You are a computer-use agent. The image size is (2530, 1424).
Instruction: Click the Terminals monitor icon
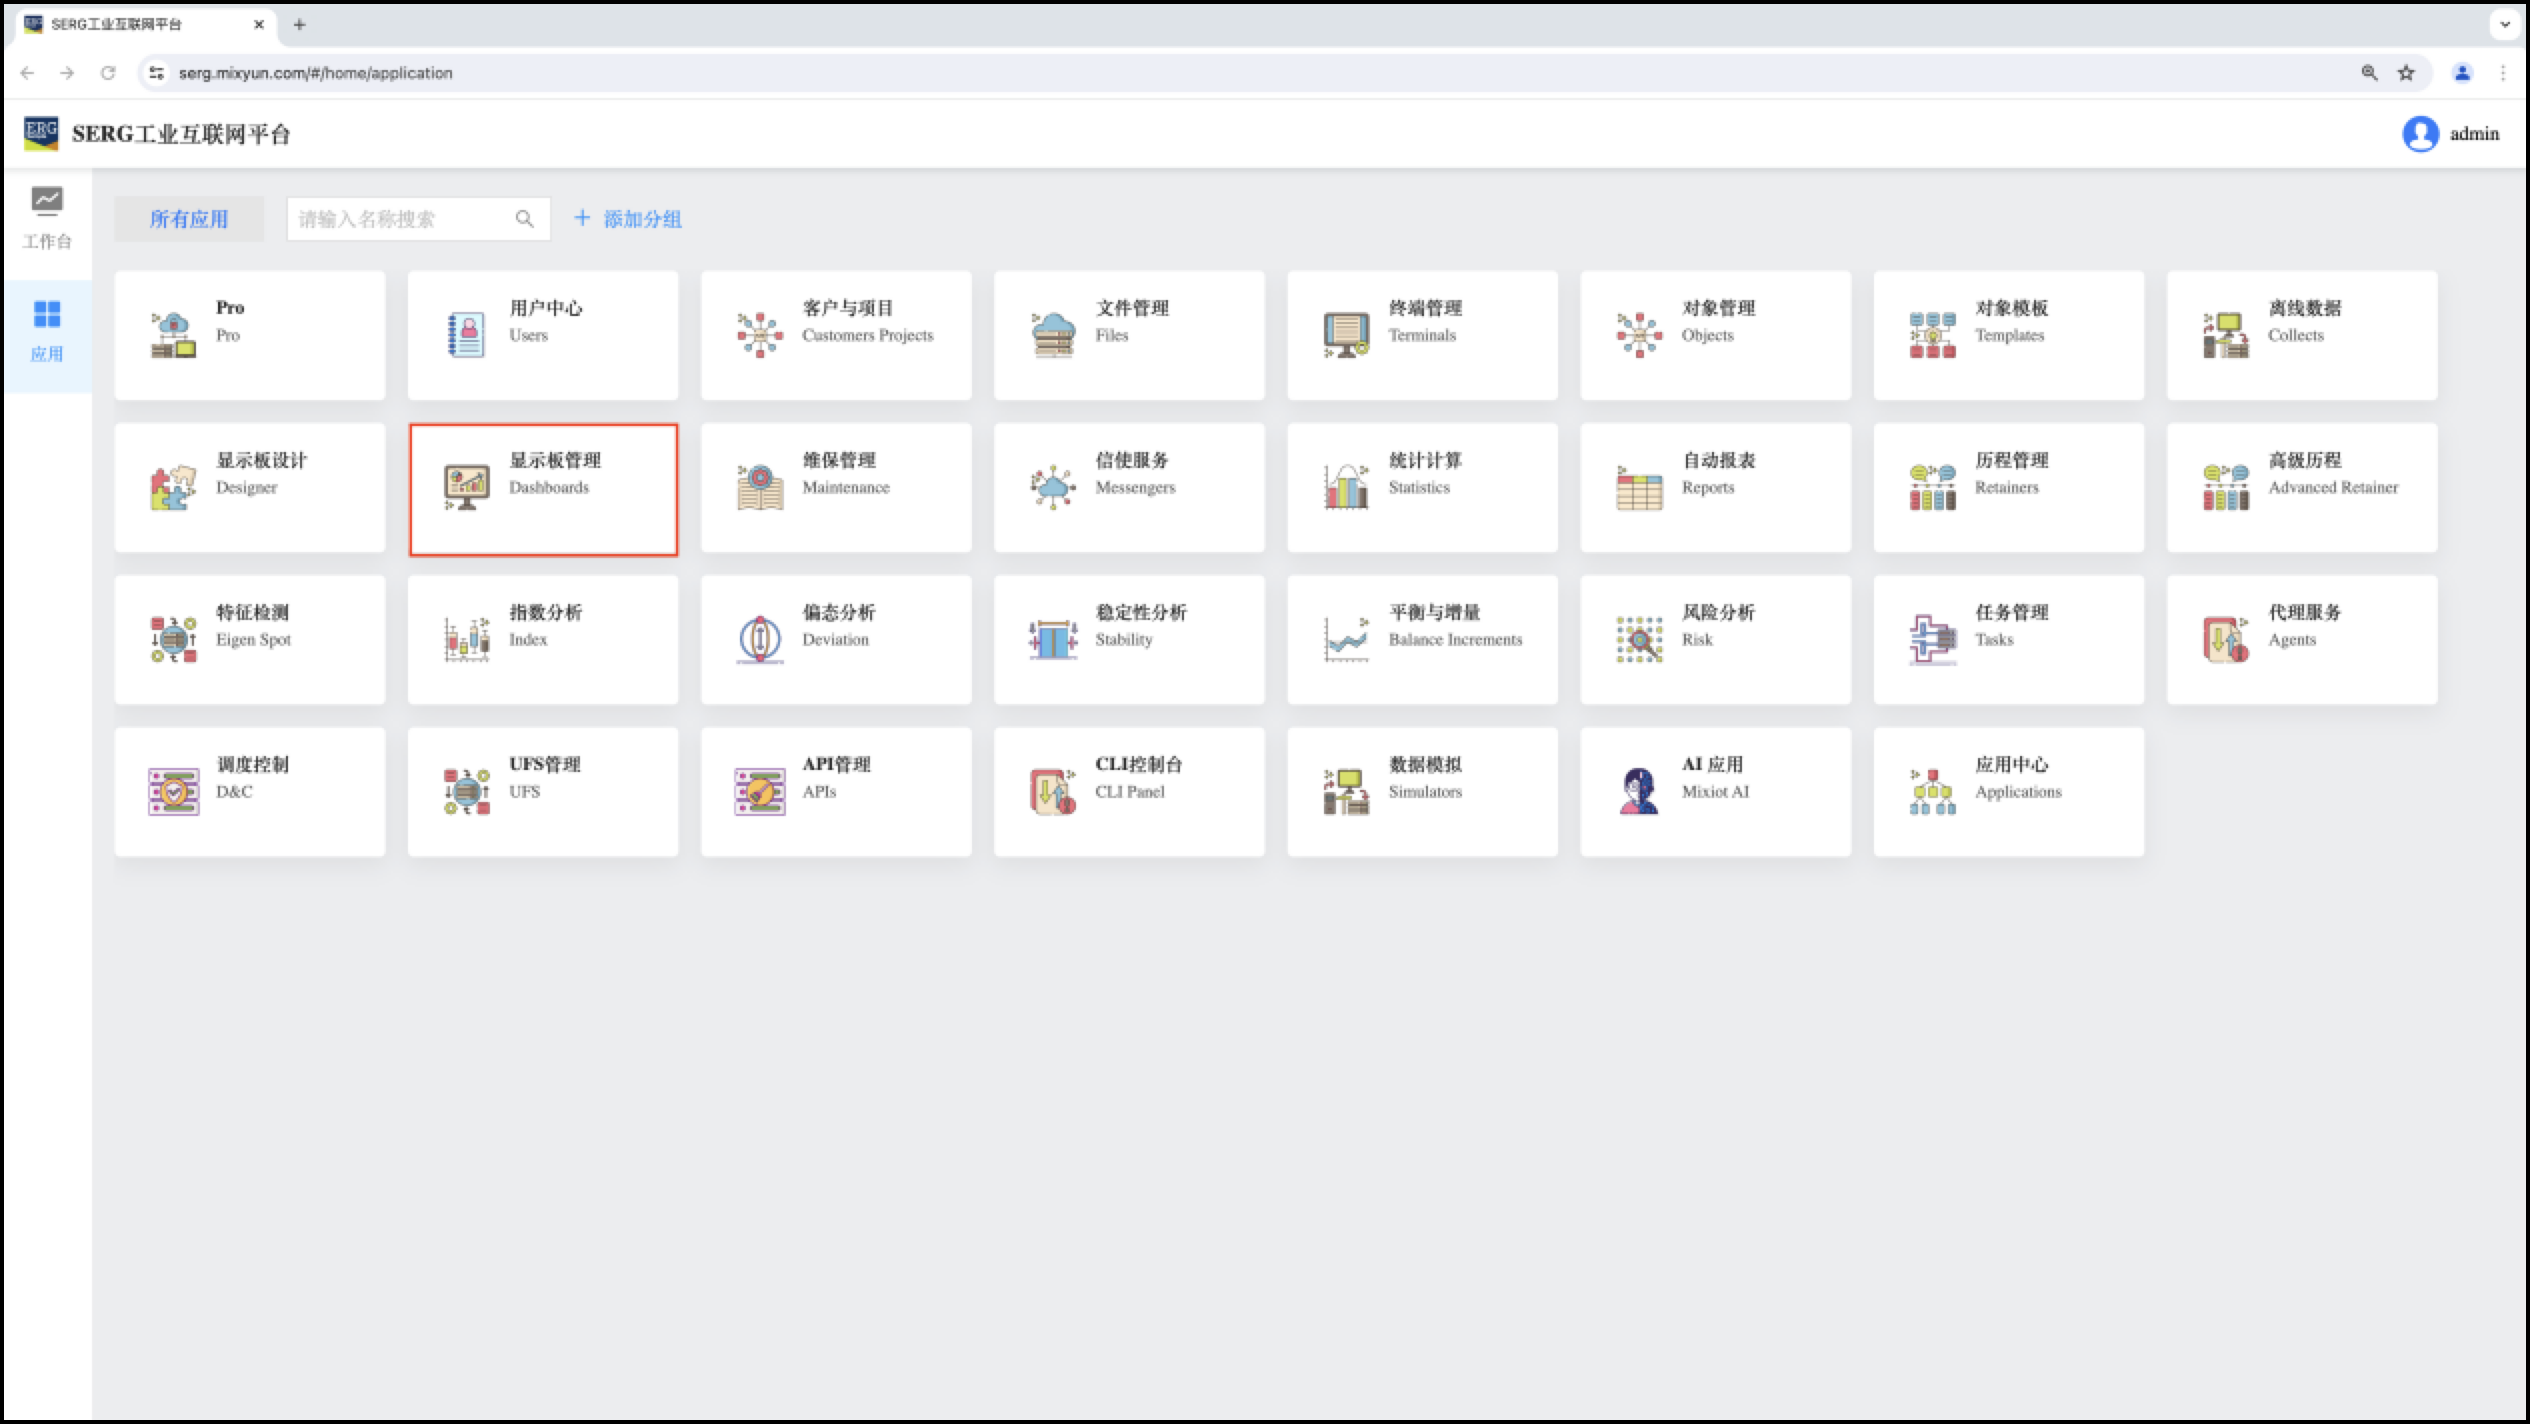(x=1345, y=335)
